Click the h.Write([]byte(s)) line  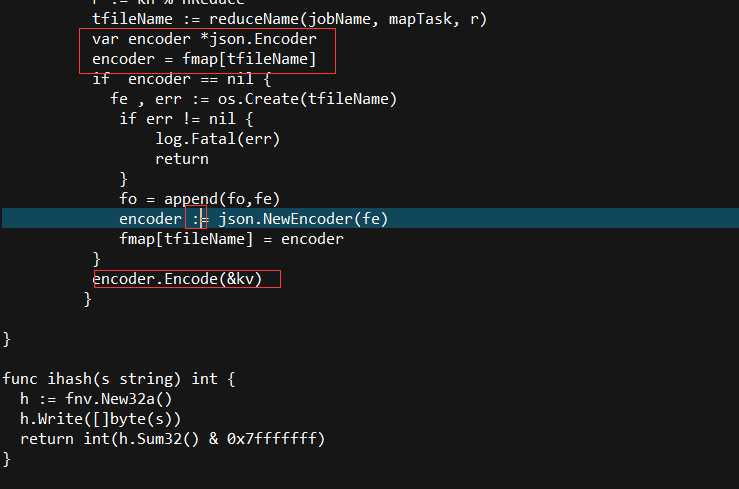click(100, 419)
